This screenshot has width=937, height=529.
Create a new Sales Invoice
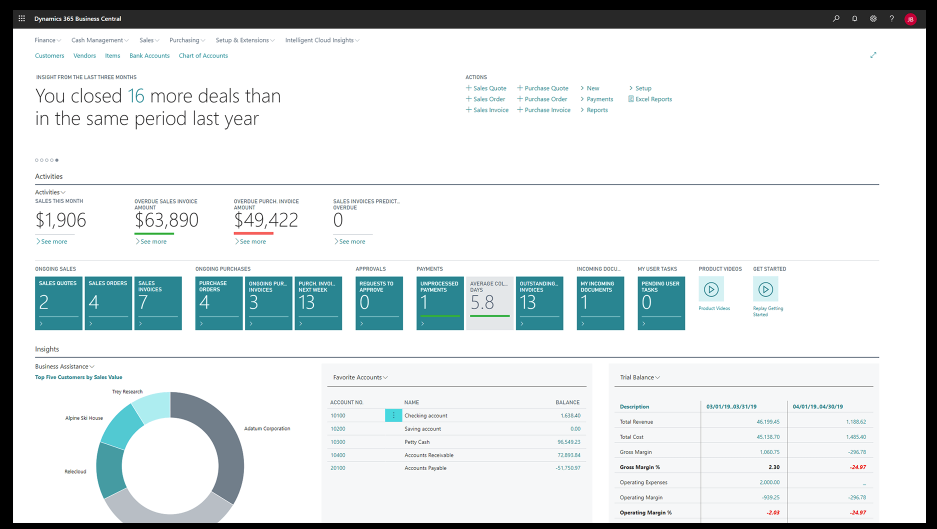(487, 110)
